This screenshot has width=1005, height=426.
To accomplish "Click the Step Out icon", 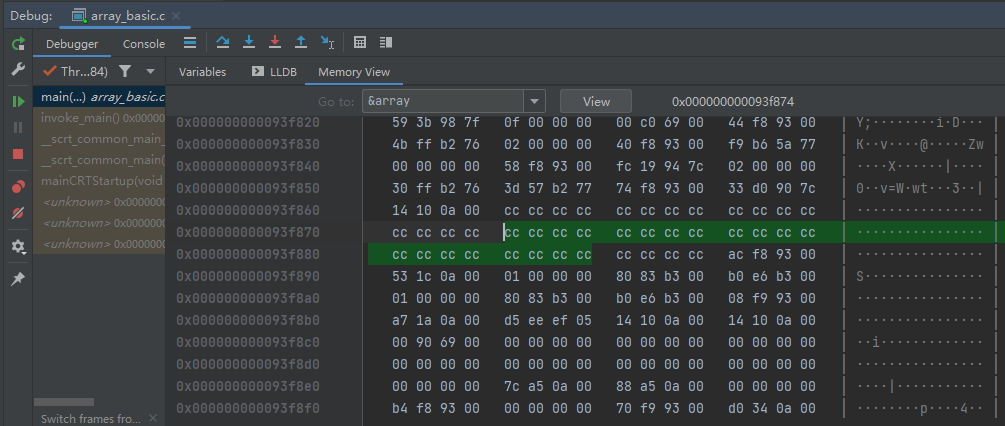I will click(x=301, y=43).
